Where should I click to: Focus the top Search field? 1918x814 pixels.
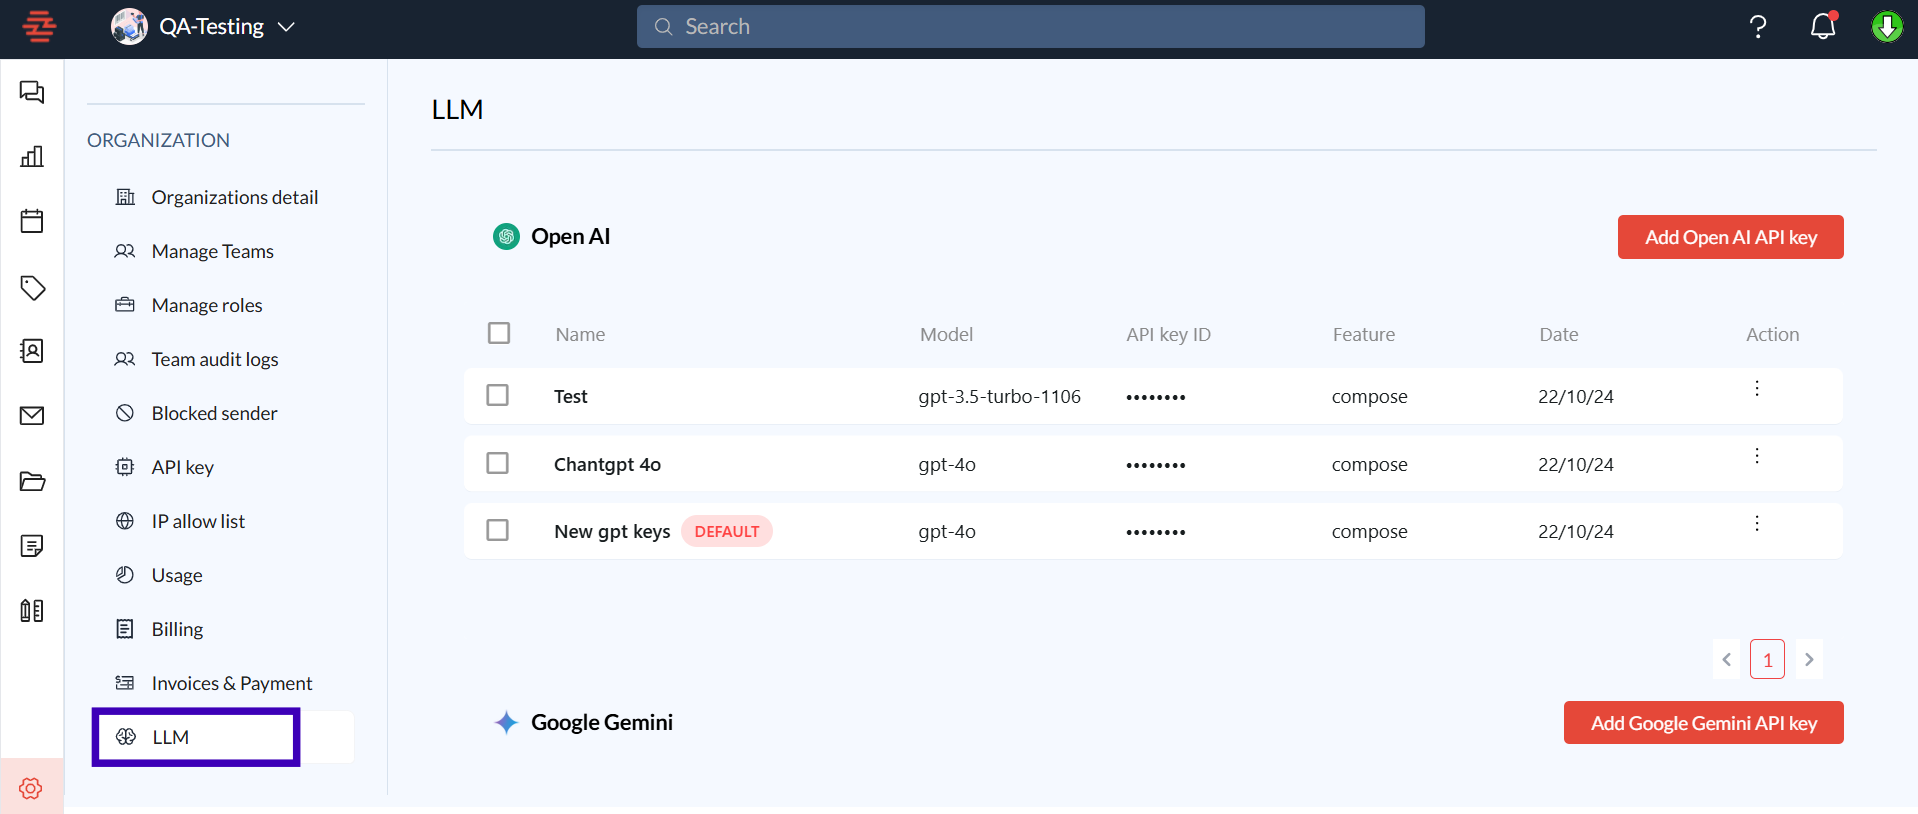[1030, 27]
